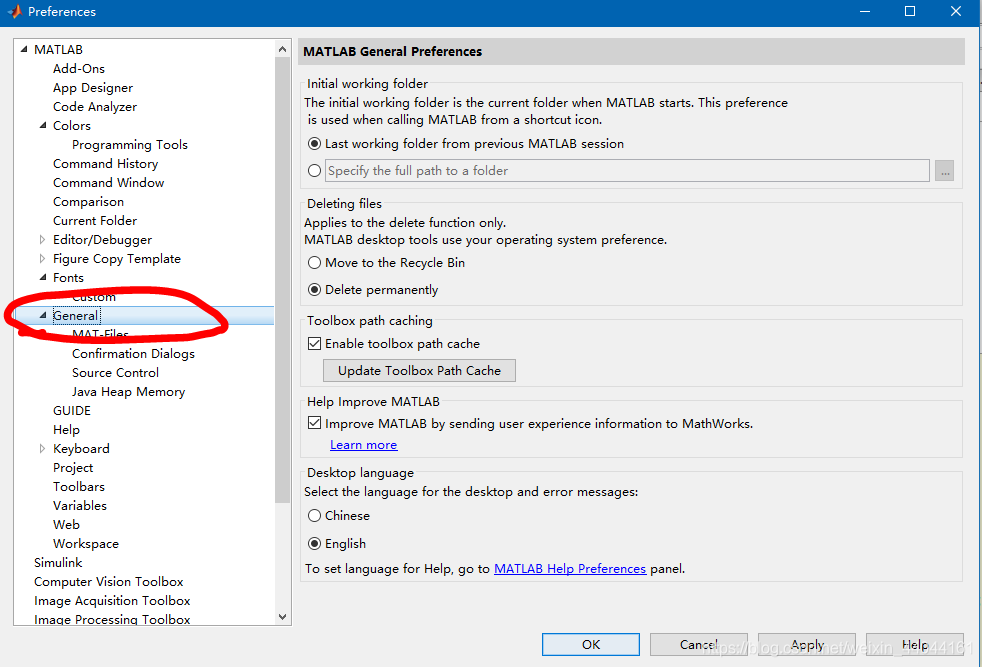The height and width of the screenshot is (667, 982).
Task: Click the folder path input field
Action: [627, 170]
